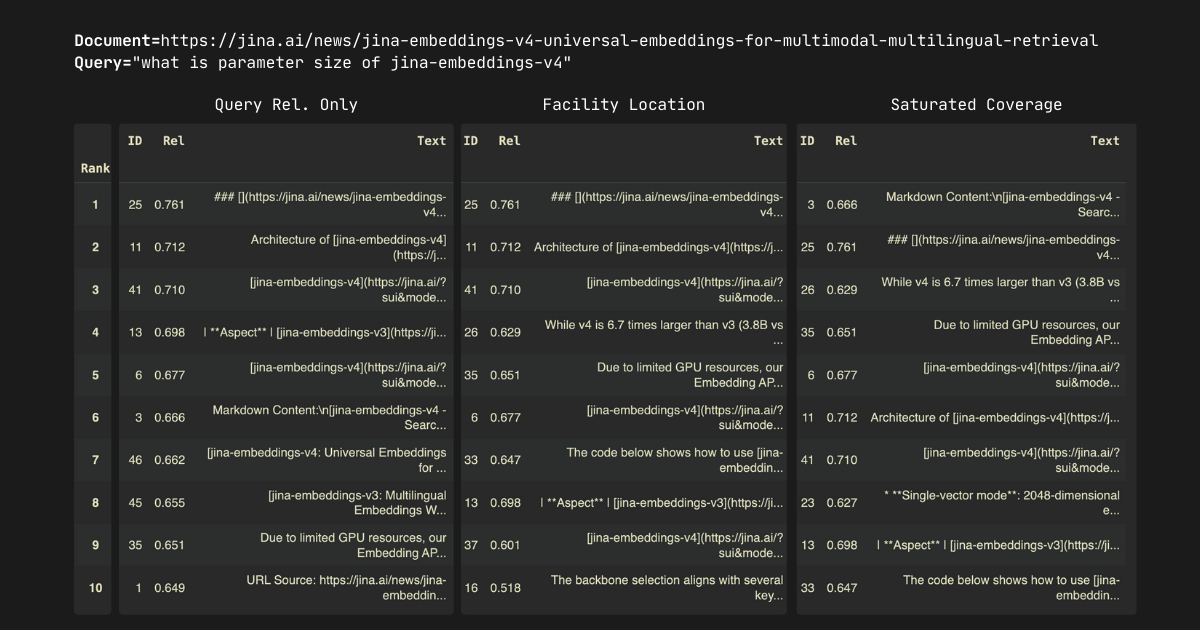Click Rel 0.677 in Query Rel. Only table
The width and height of the screenshot is (1200, 630).
tap(170, 375)
